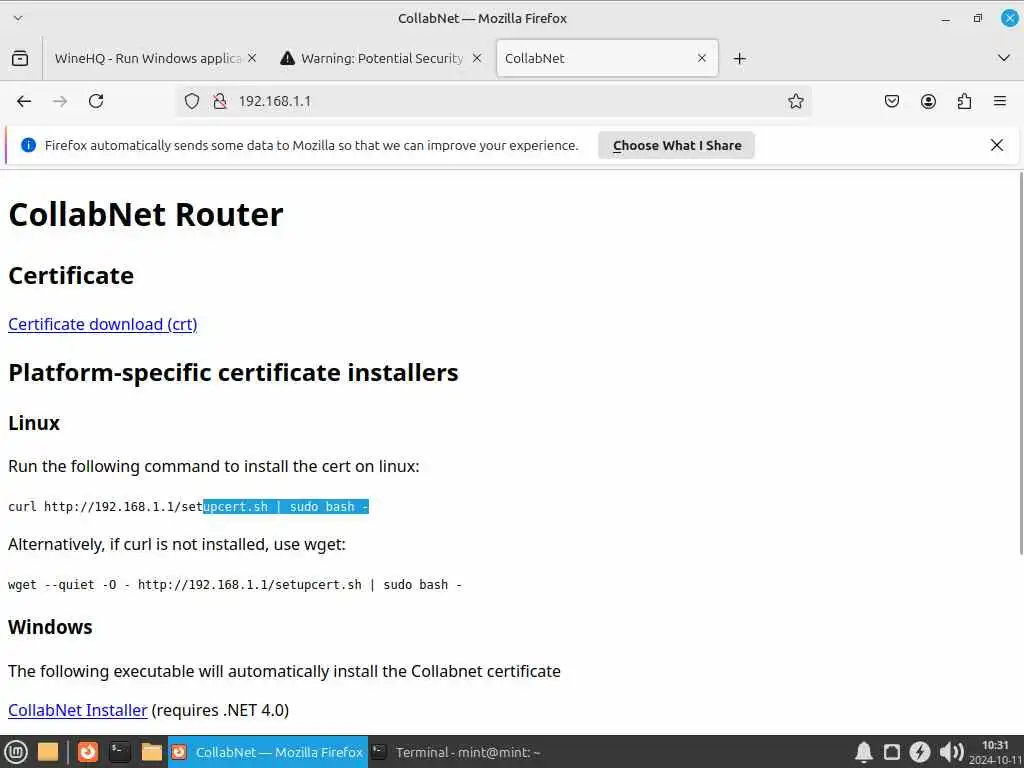The height and width of the screenshot is (768, 1024).
Task: Bookmark this page with the star
Action: tap(795, 101)
